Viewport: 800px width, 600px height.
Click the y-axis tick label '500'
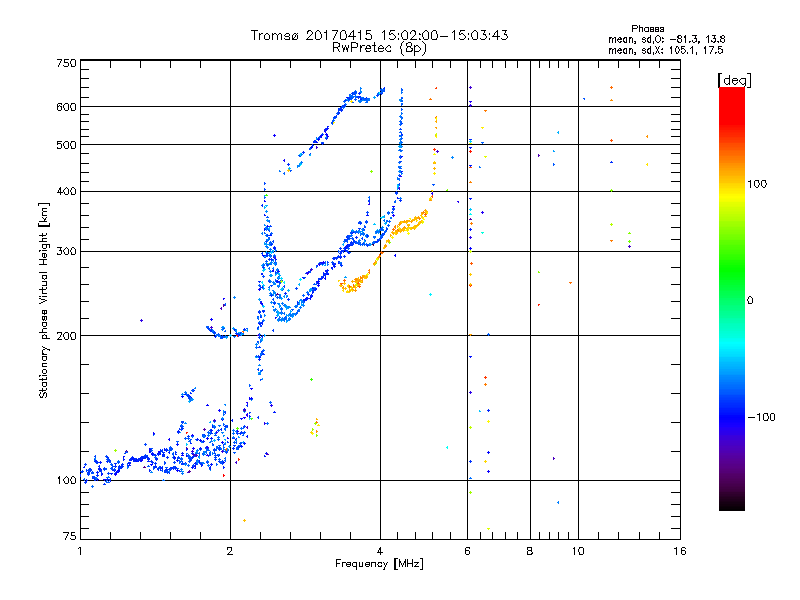coord(66,145)
